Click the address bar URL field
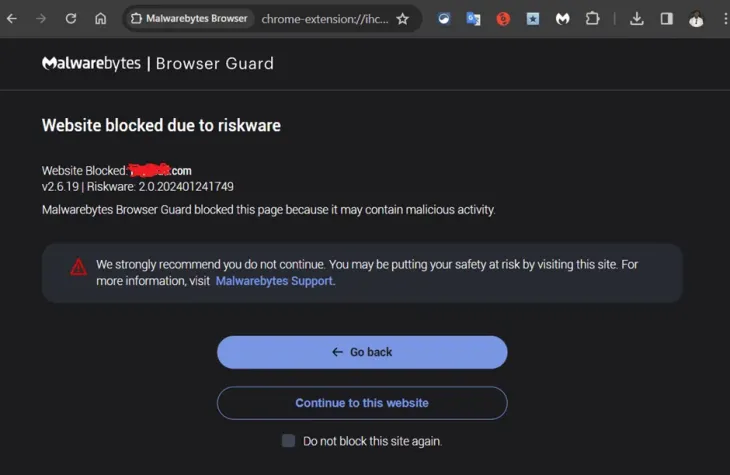 coord(324,19)
